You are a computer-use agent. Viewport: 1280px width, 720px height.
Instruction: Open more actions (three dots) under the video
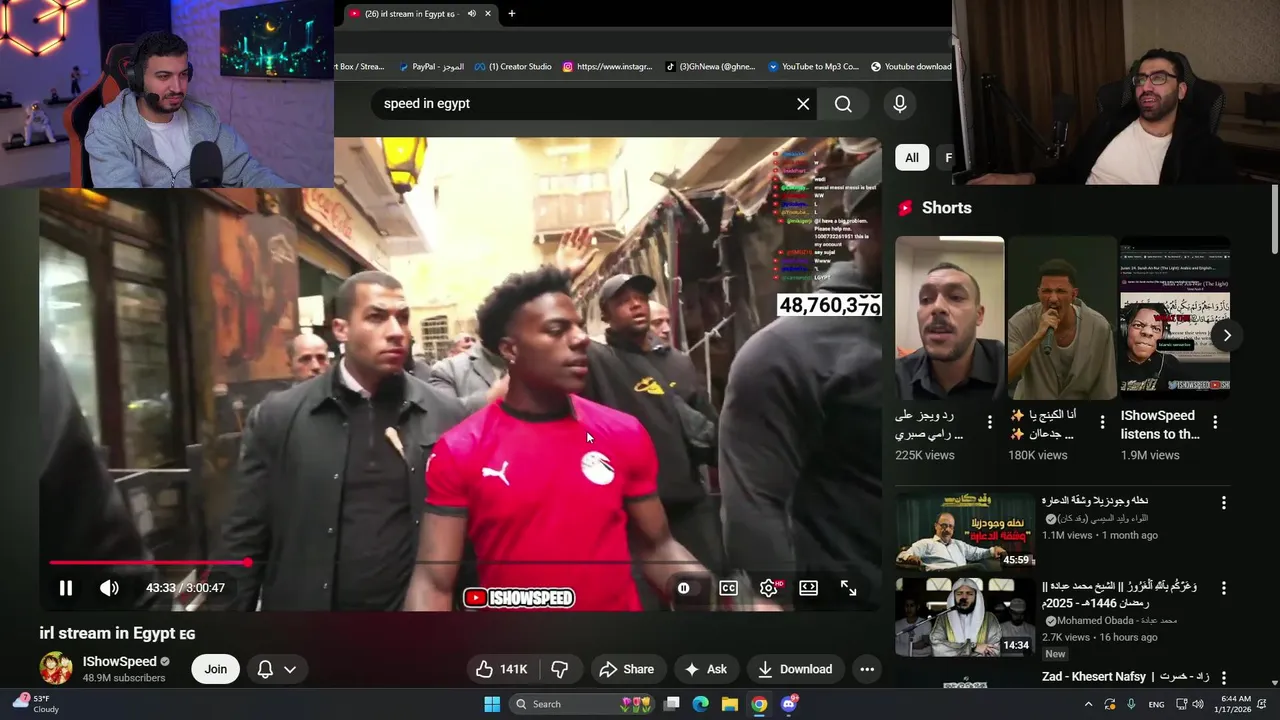(867, 669)
